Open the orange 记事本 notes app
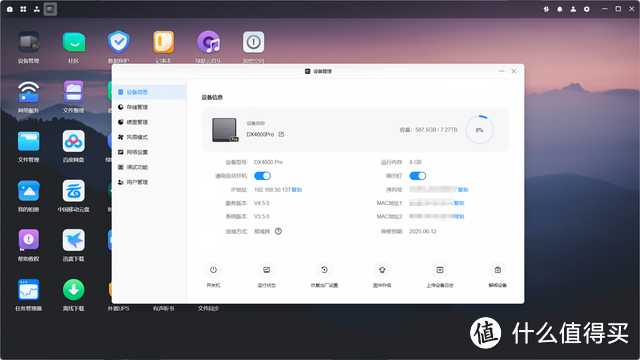This screenshot has height=360, width=640. [x=163, y=42]
